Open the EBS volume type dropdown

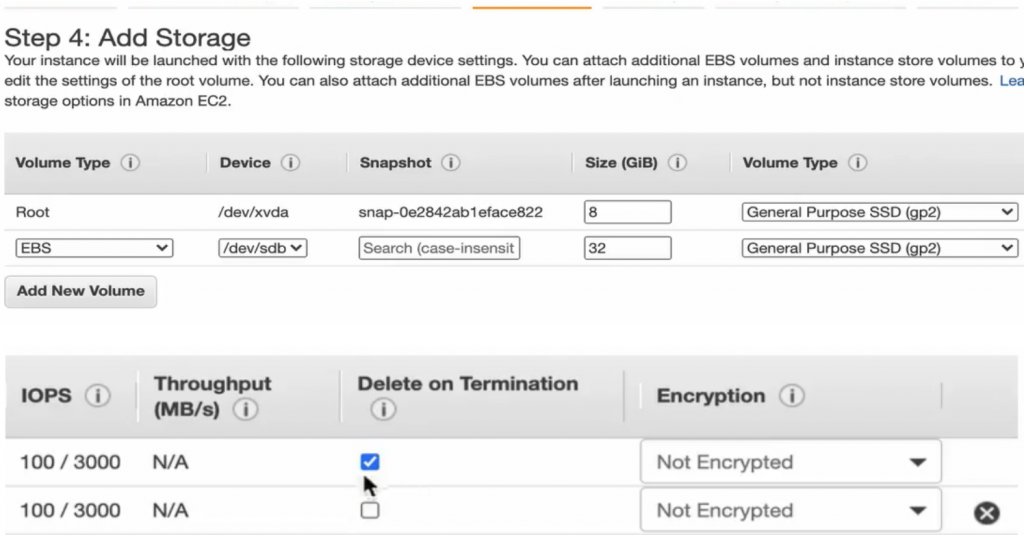point(94,248)
